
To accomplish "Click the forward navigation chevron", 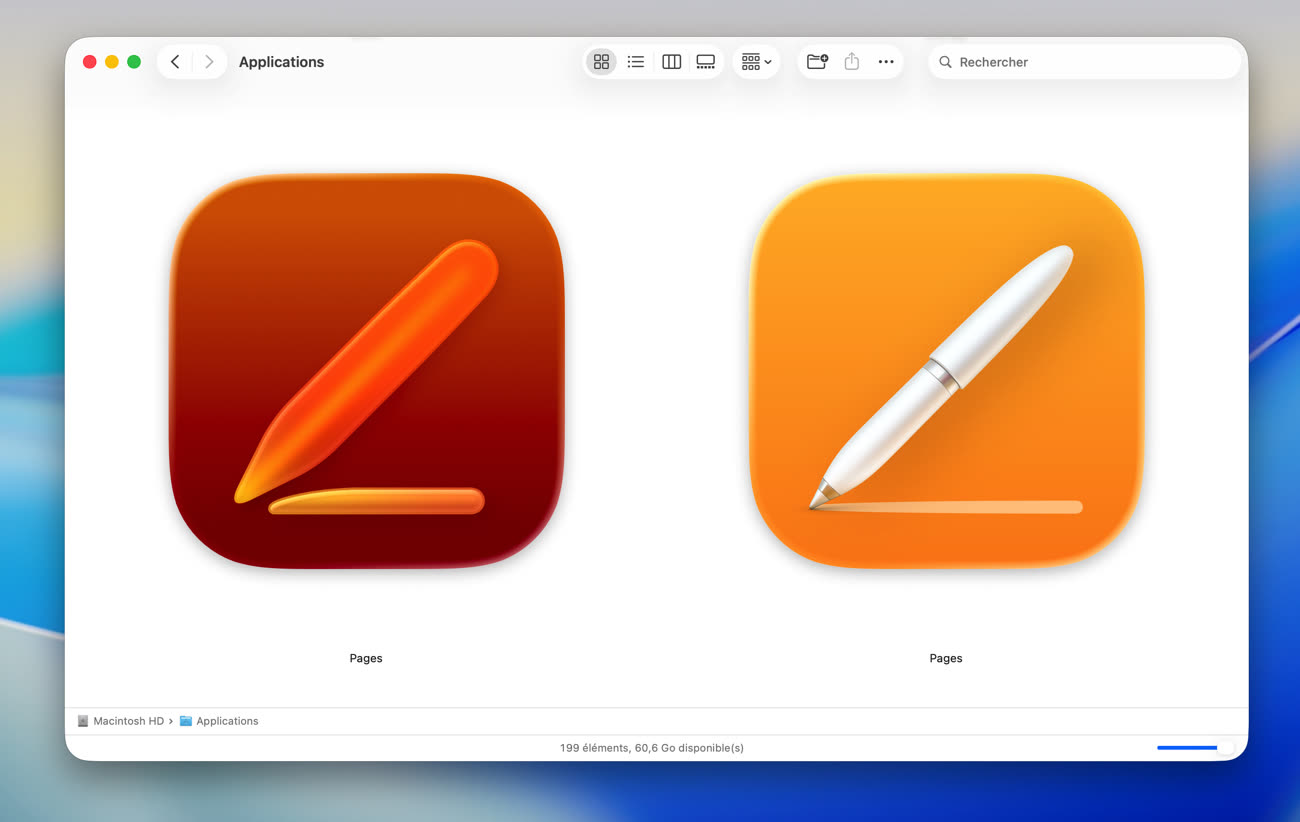I will point(208,62).
